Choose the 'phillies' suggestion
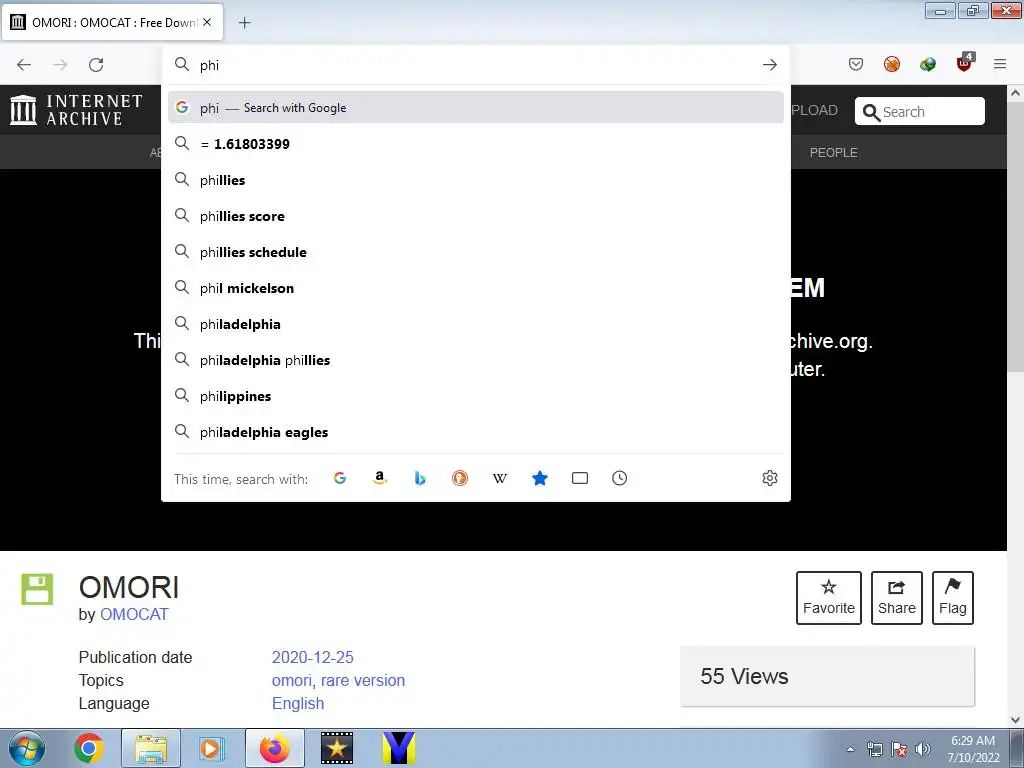Image resolution: width=1024 pixels, height=768 pixels. (476, 180)
